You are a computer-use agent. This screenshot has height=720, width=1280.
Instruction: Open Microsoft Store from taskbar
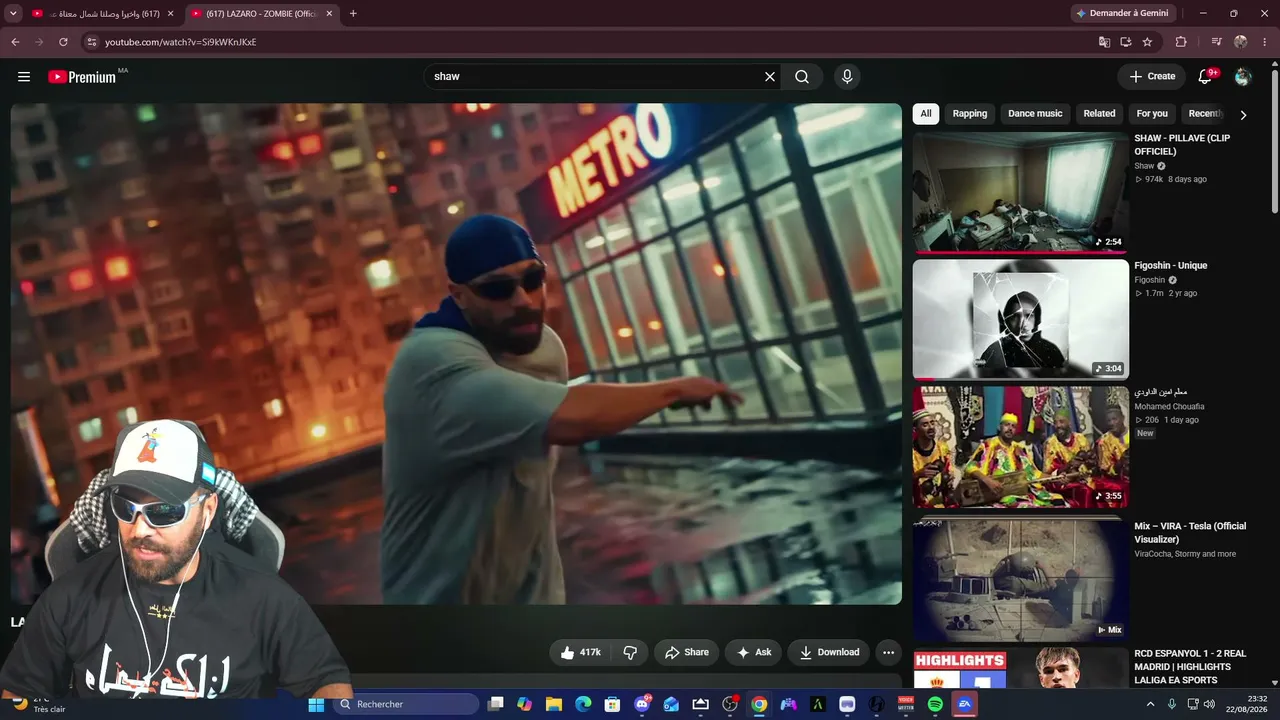[x=612, y=704]
